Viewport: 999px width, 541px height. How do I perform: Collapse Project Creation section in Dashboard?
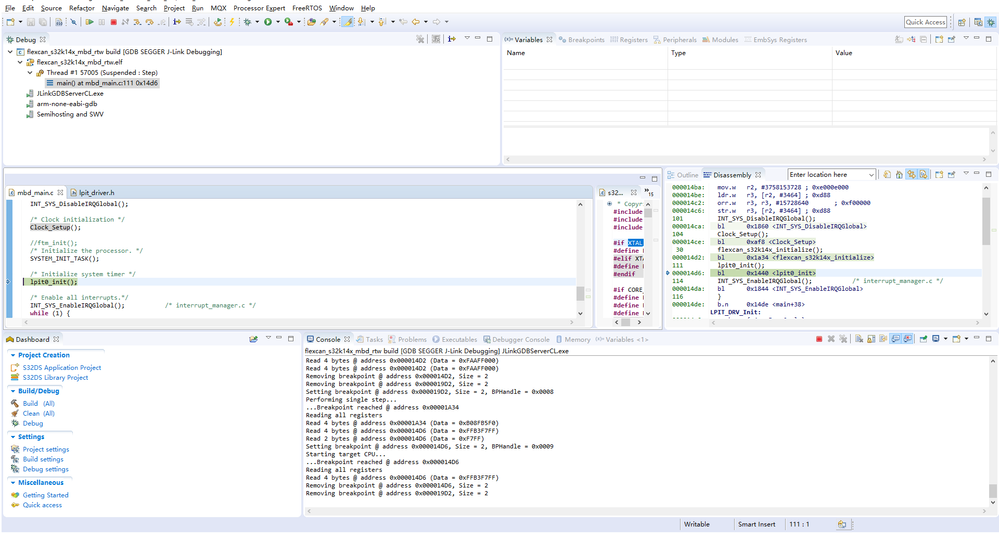13,355
